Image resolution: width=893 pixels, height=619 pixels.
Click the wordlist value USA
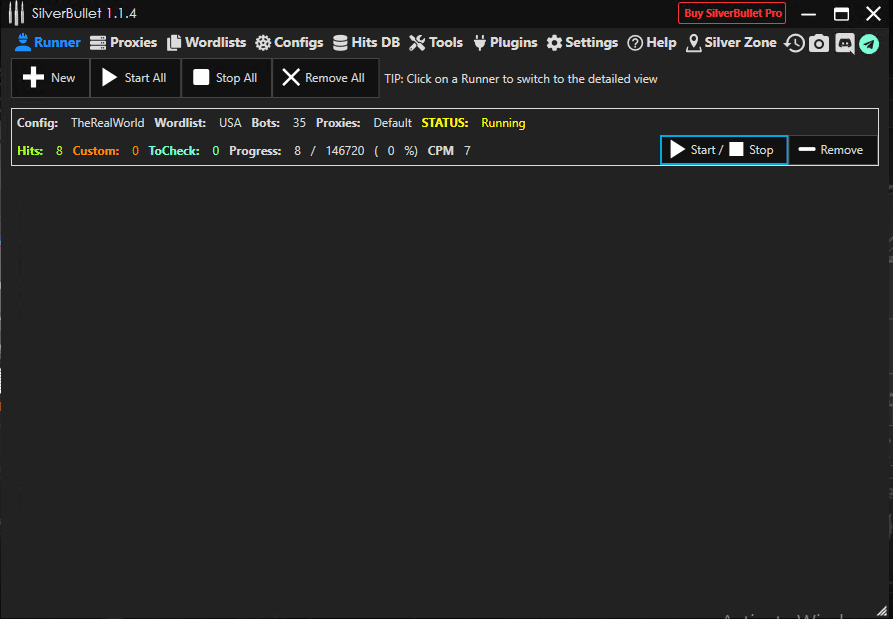(x=230, y=123)
